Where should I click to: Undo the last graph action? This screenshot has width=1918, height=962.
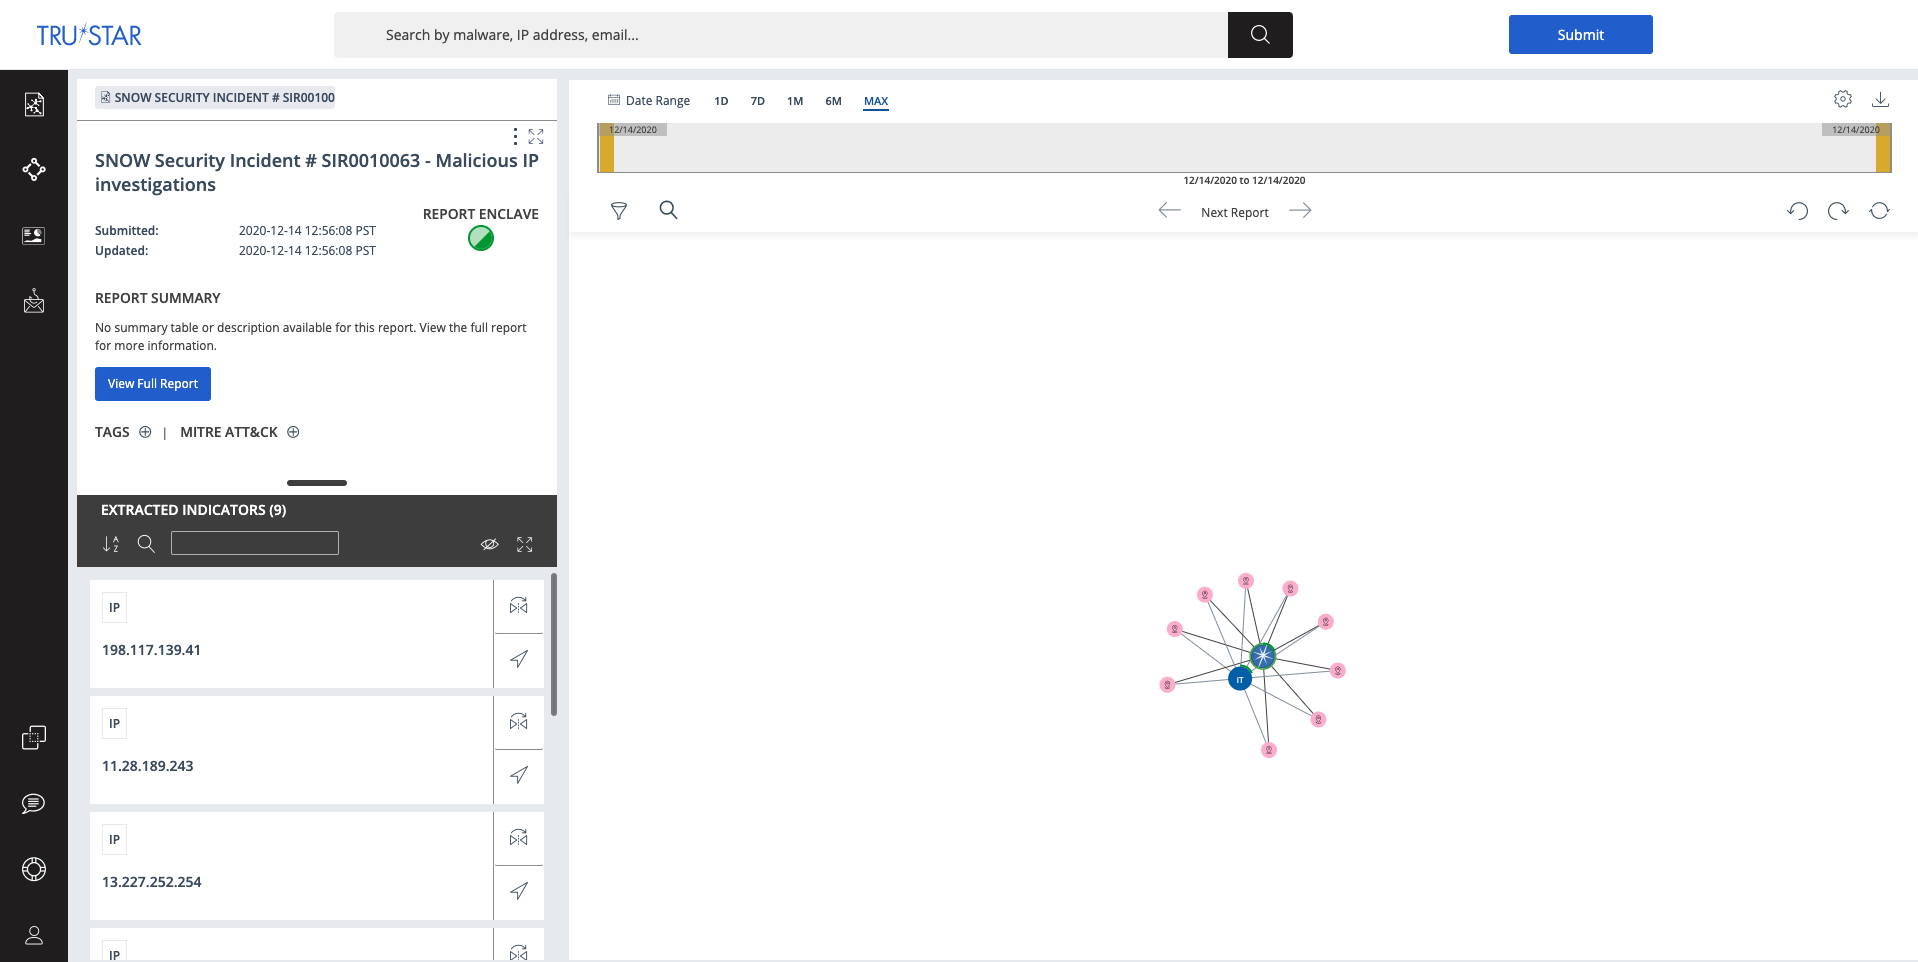coord(1798,211)
